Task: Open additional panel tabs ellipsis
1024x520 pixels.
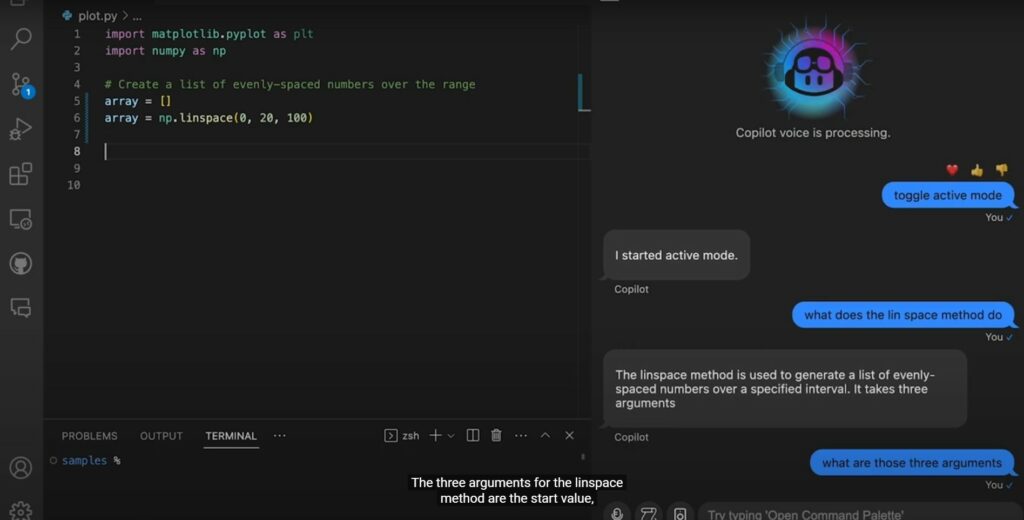Action: (x=280, y=436)
